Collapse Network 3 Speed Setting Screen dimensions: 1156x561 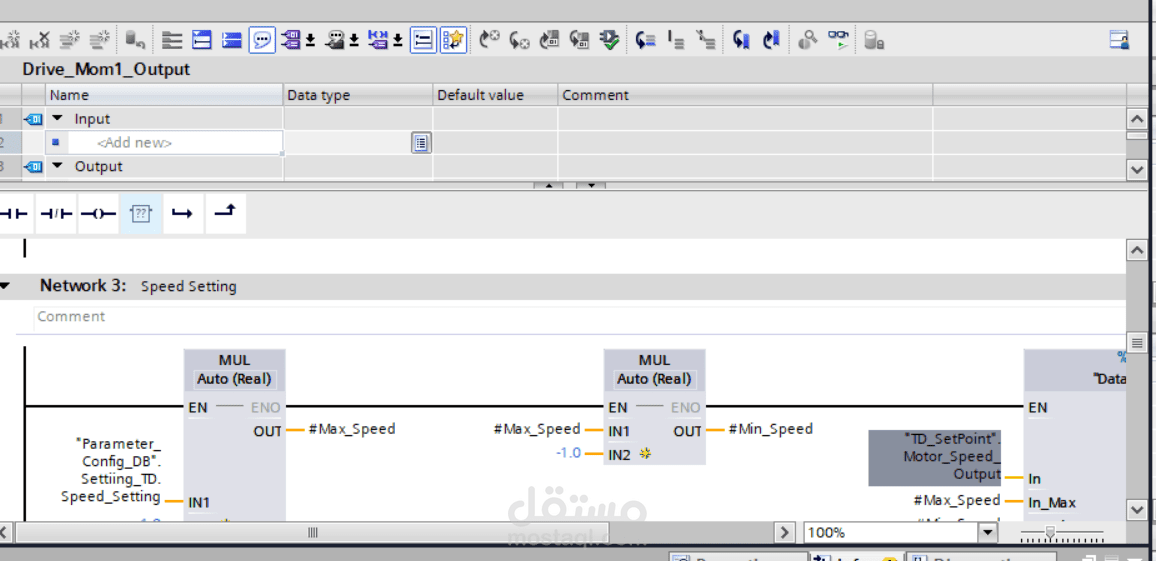pos(6,286)
